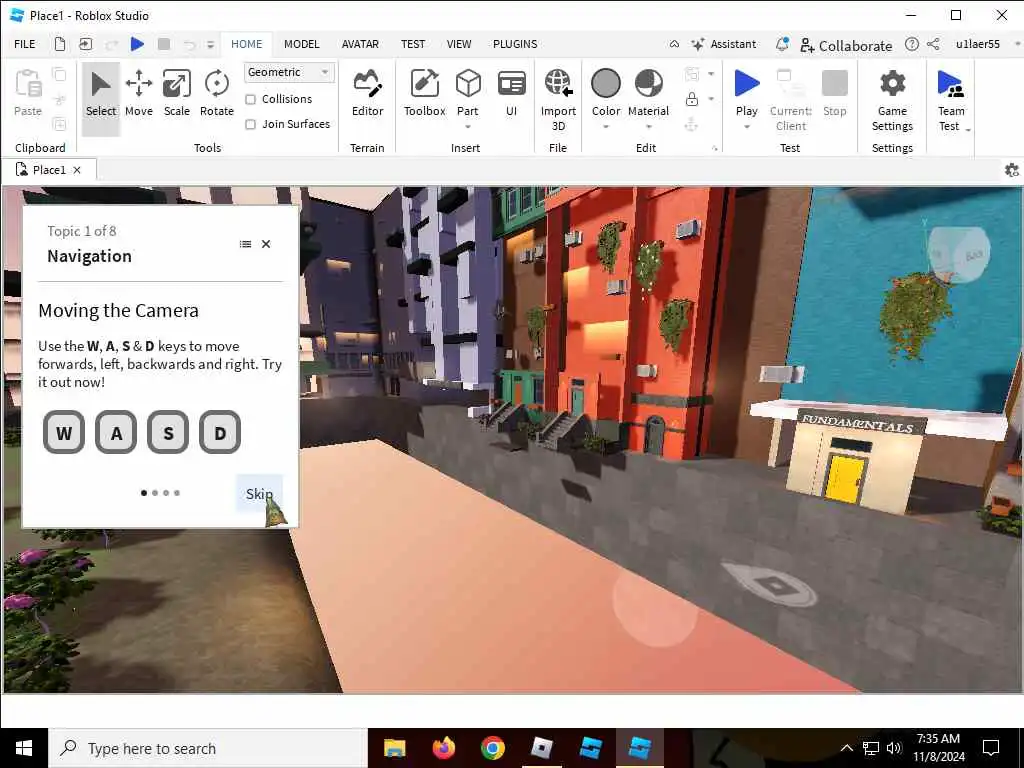Screen dimensions: 1024x768
Task: Activate the Move tool
Action: tap(138, 95)
